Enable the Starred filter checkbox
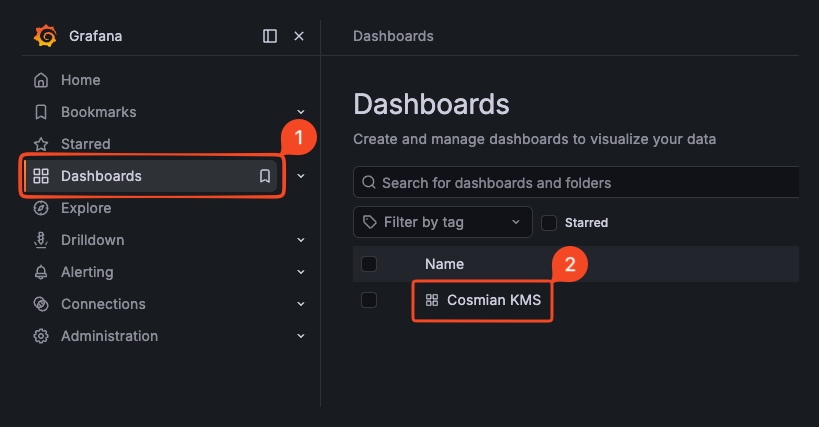 (x=549, y=222)
